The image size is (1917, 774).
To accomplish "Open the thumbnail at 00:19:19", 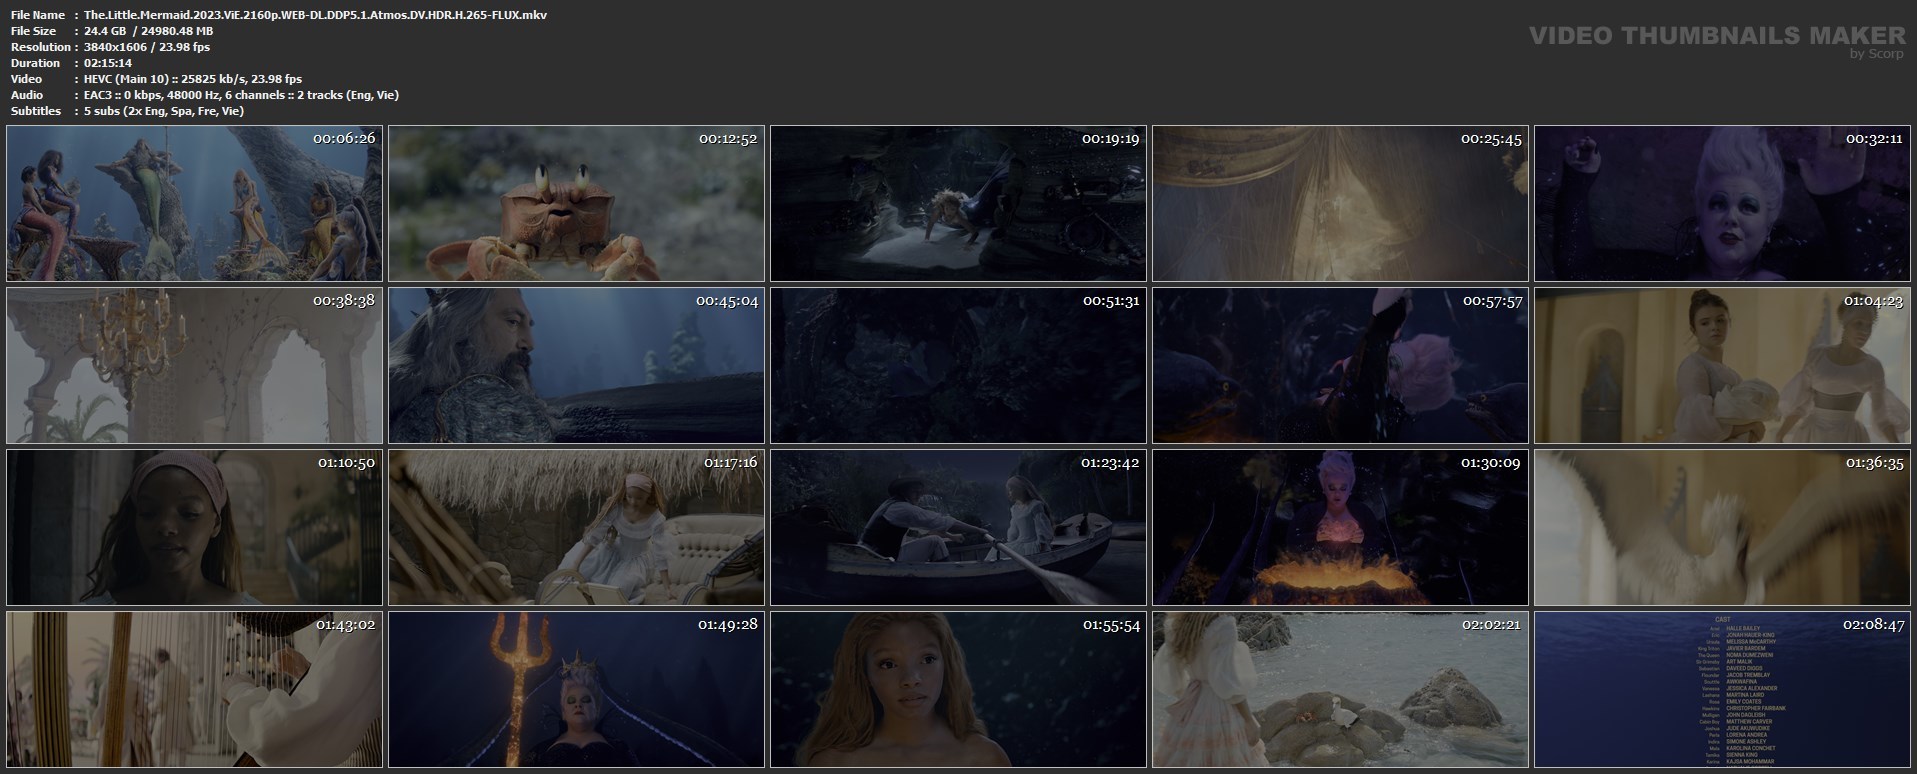I will click(958, 203).
